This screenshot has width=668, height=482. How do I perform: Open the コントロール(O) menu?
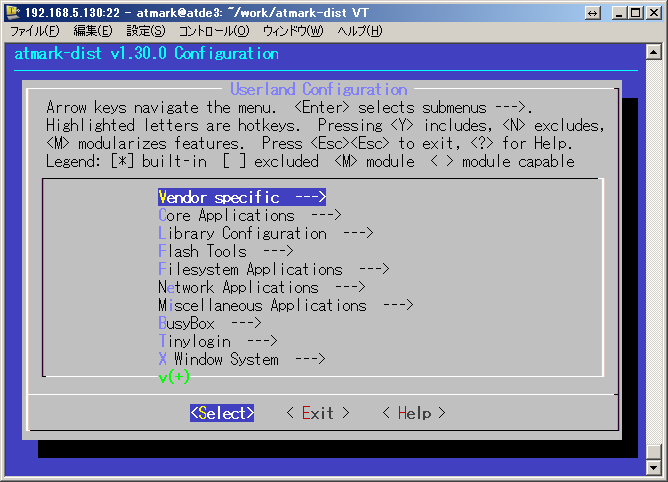[213, 31]
